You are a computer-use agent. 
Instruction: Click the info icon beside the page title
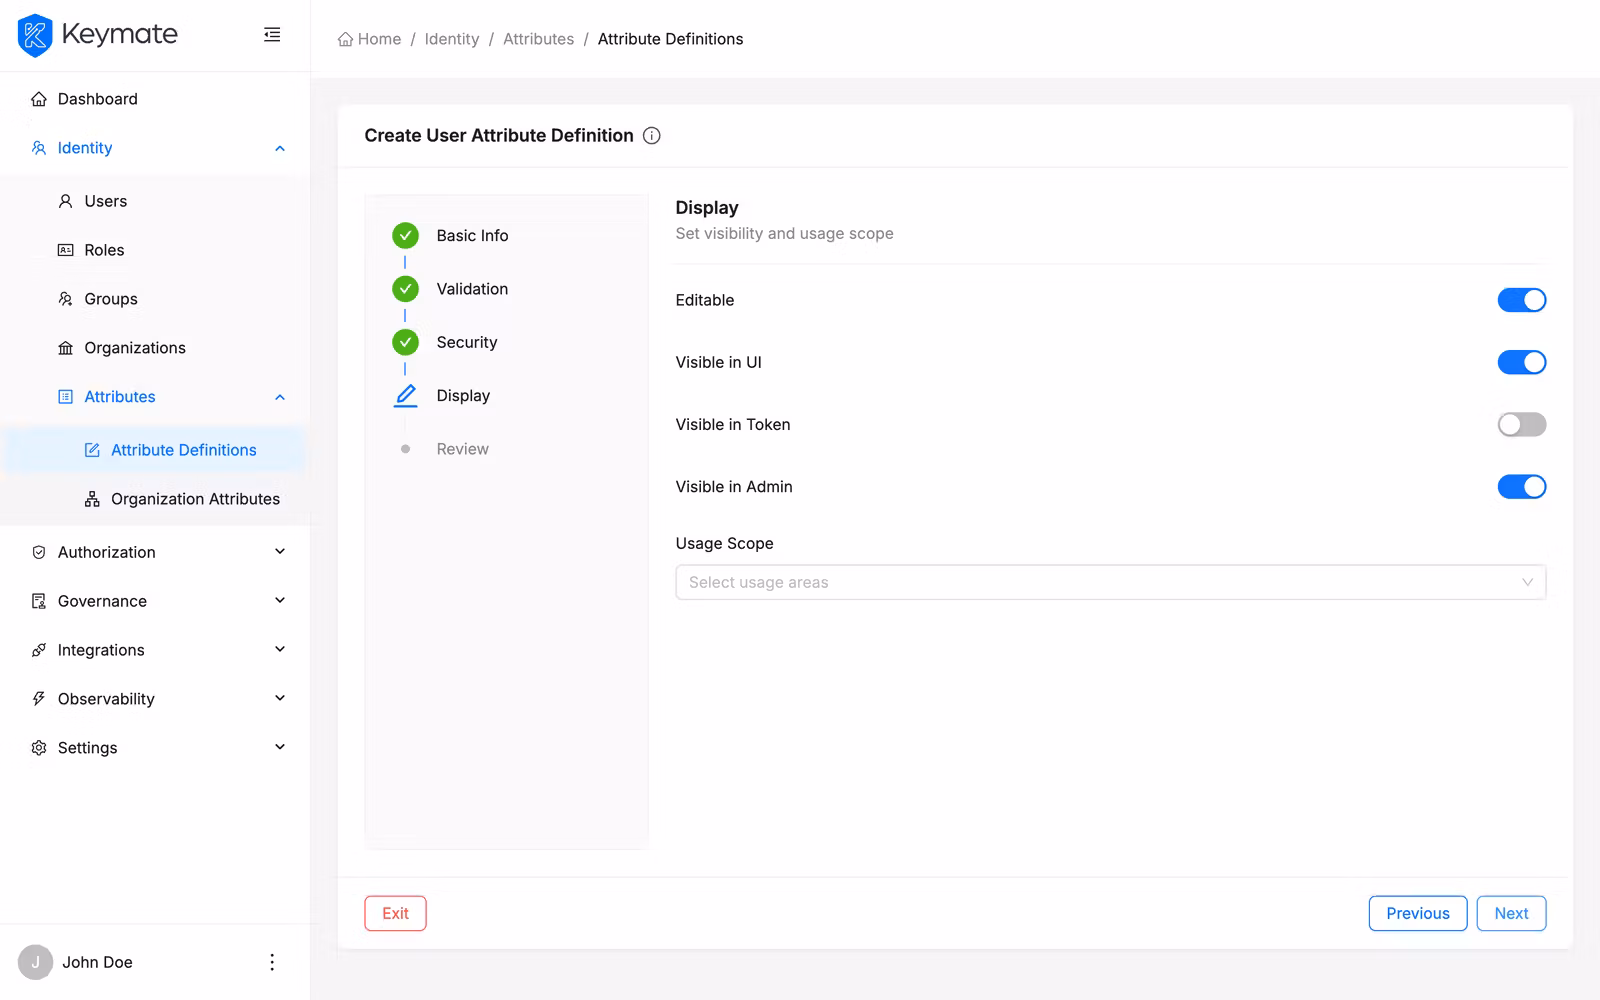651,135
